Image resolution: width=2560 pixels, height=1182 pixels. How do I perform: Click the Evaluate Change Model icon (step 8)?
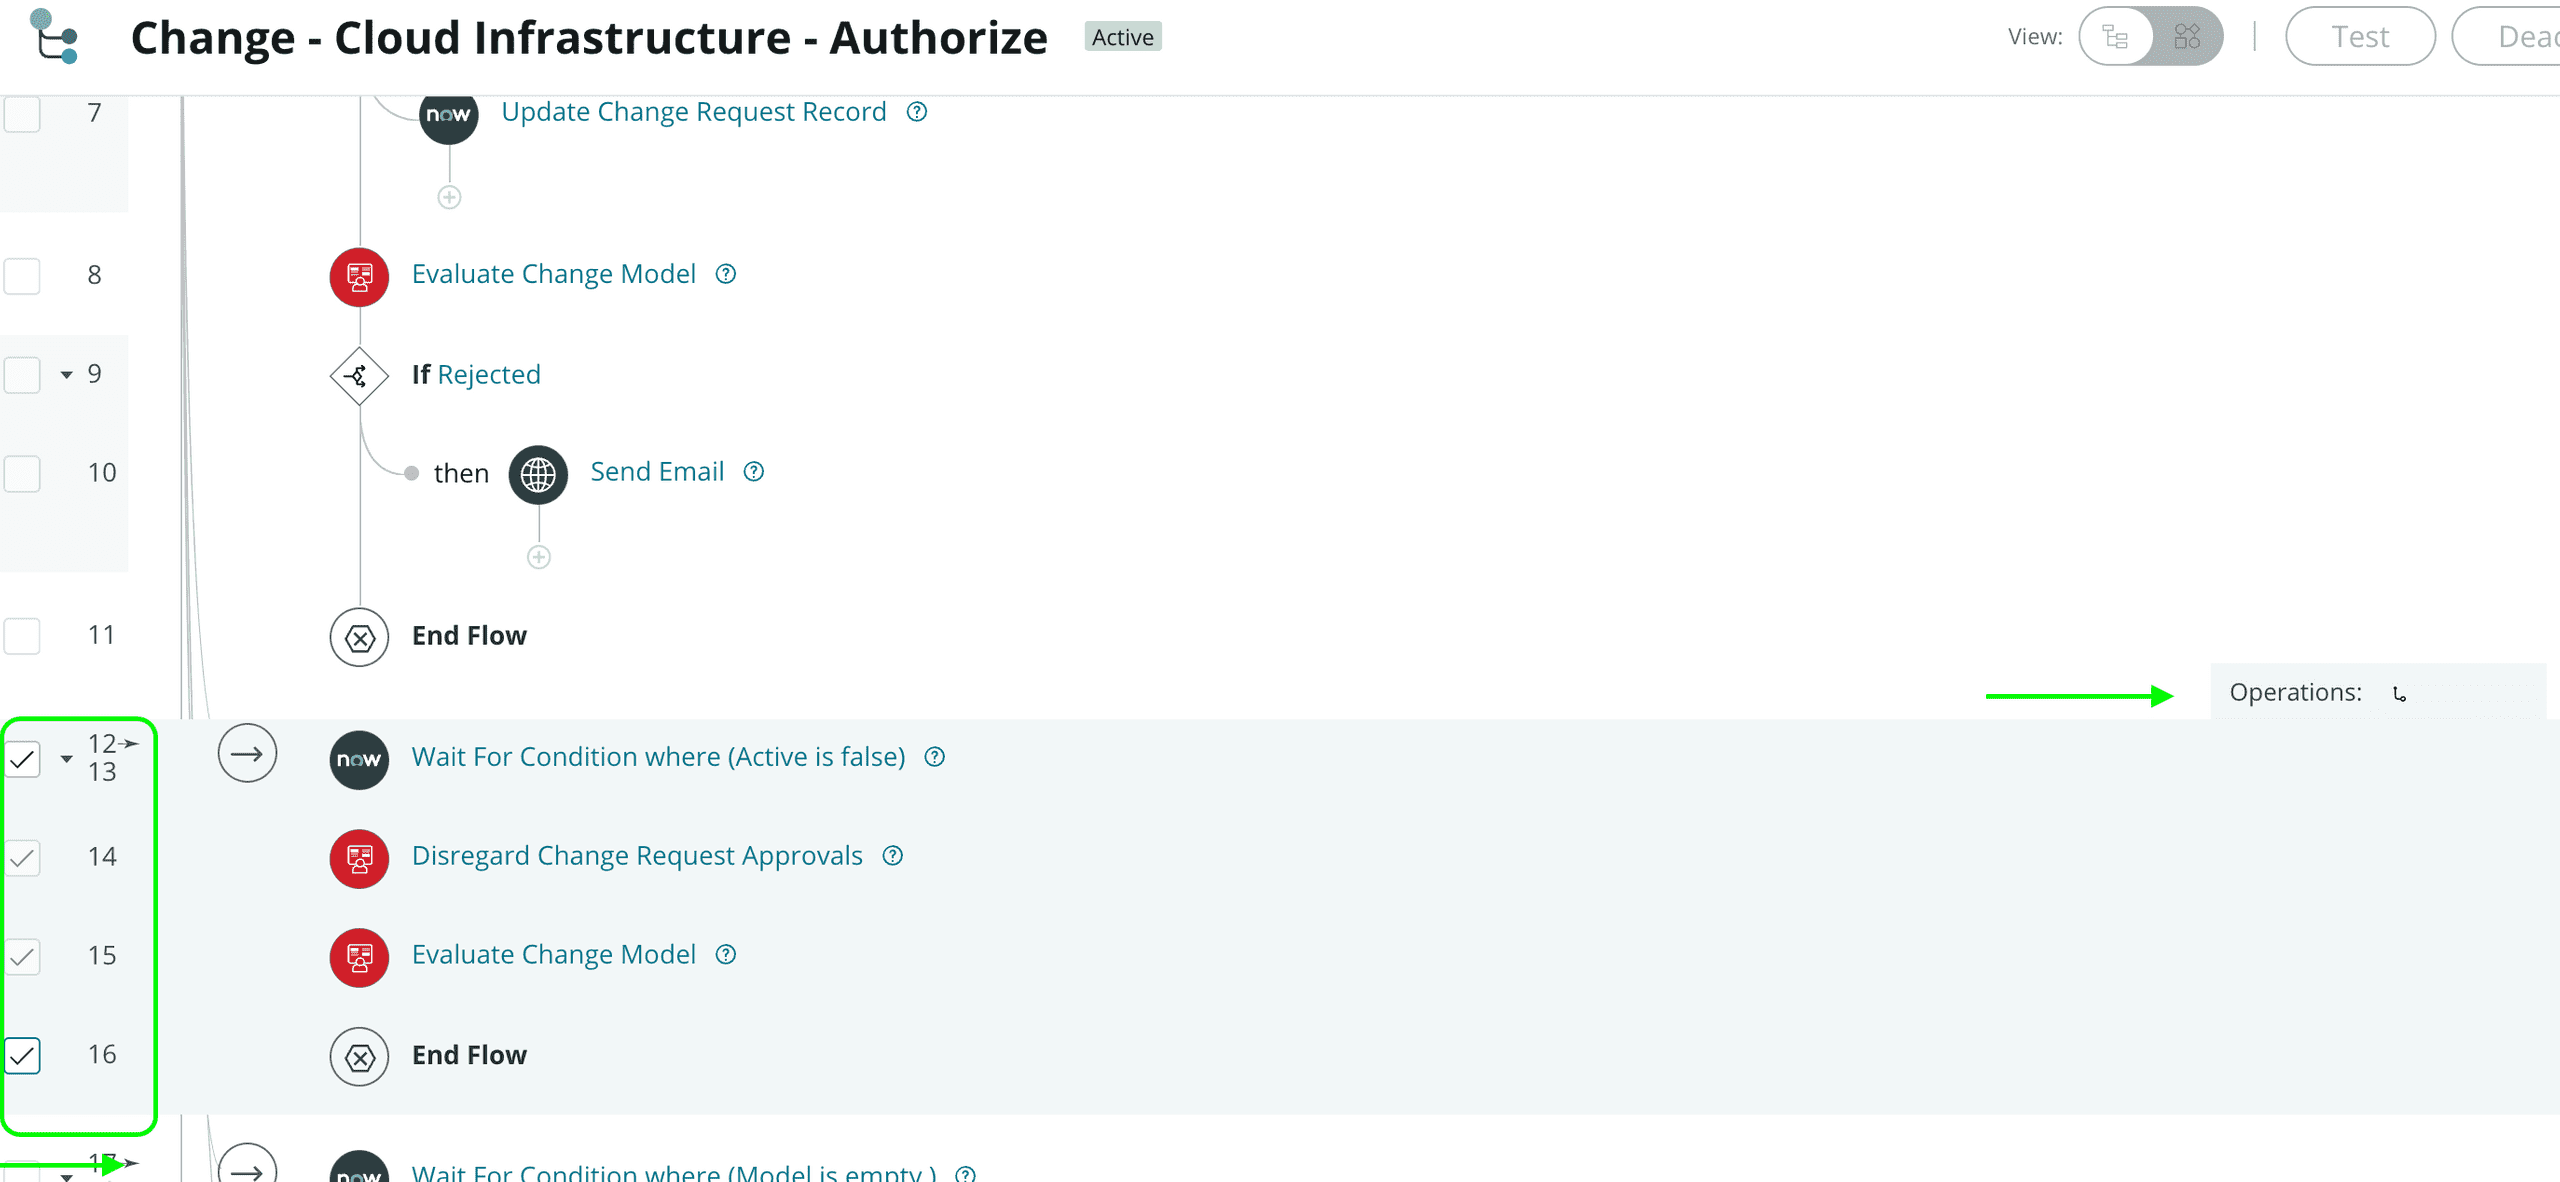coord(359,273)
